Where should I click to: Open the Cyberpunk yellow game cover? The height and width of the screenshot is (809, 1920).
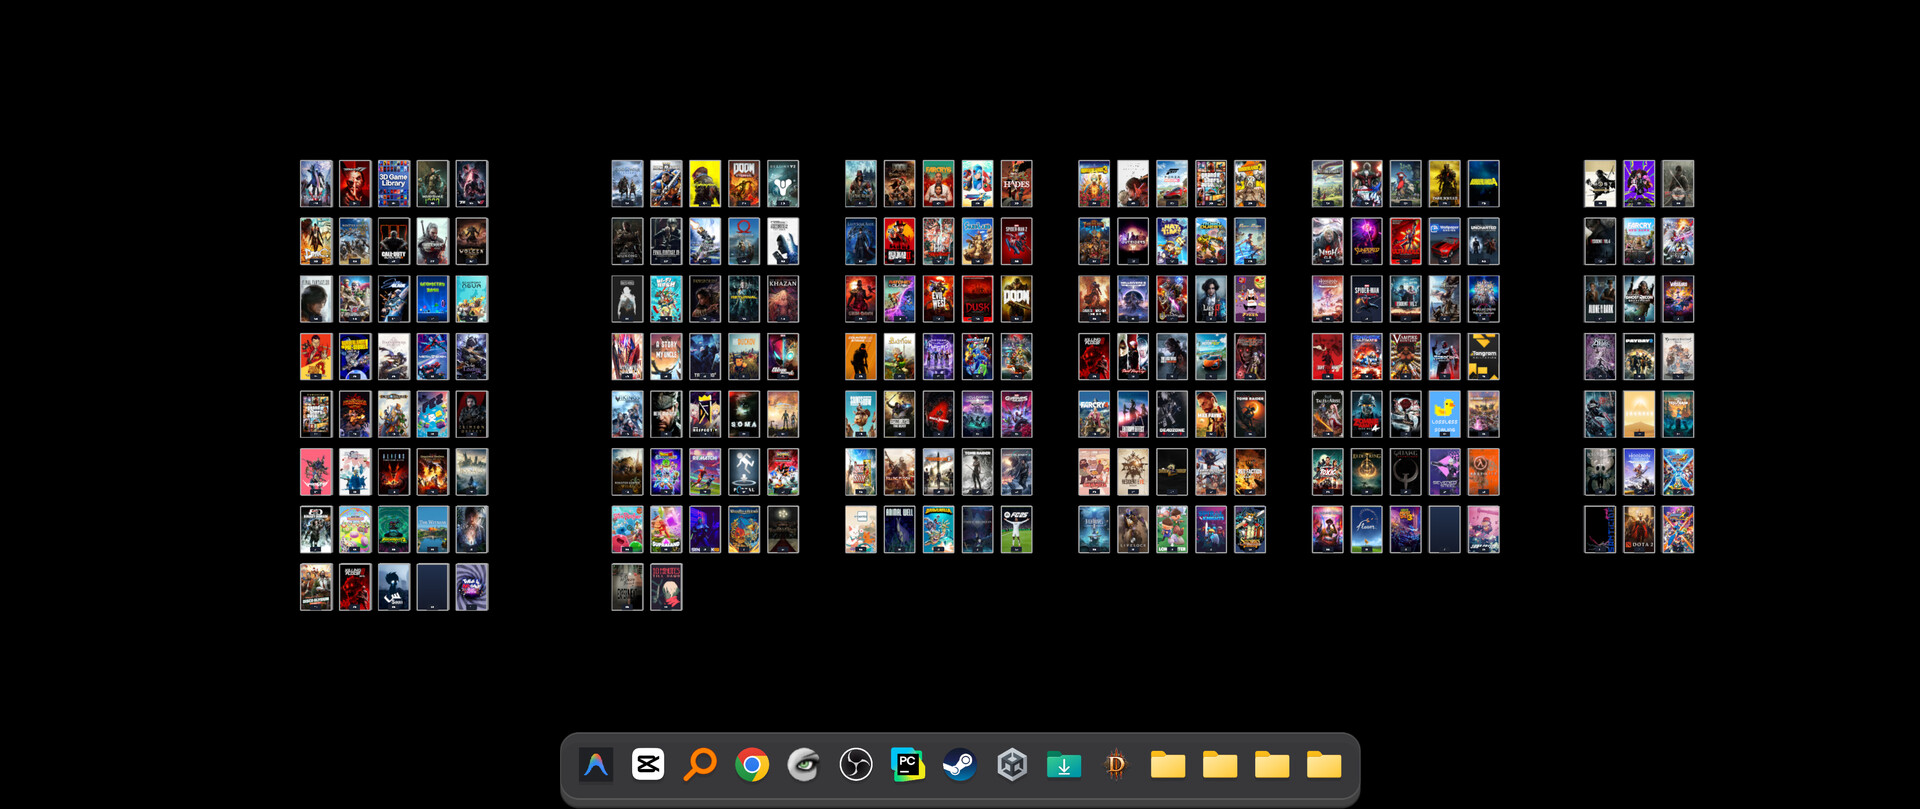(x=705, y=184)
